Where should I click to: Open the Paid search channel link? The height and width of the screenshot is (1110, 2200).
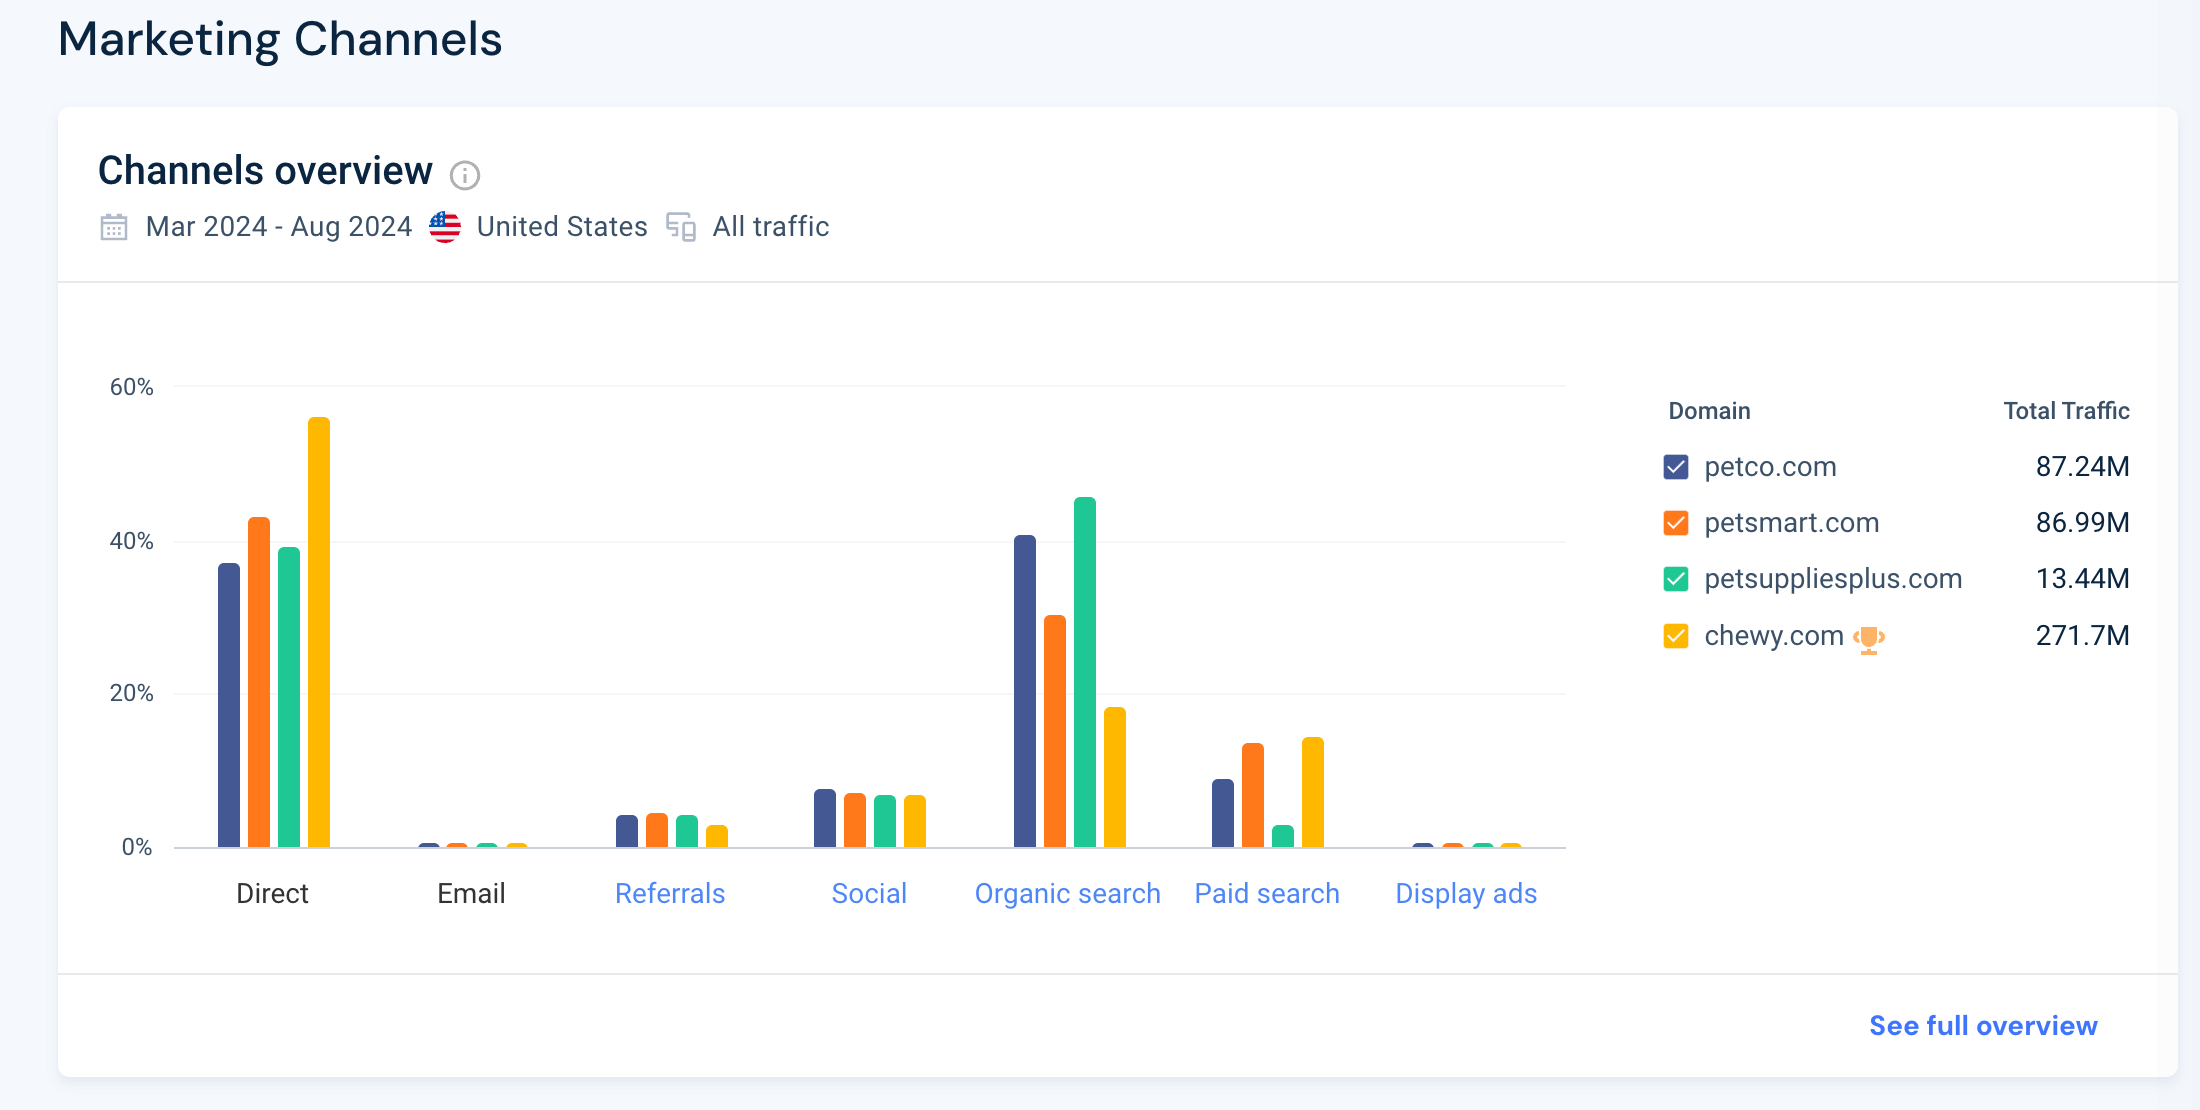pos(1267,894)
